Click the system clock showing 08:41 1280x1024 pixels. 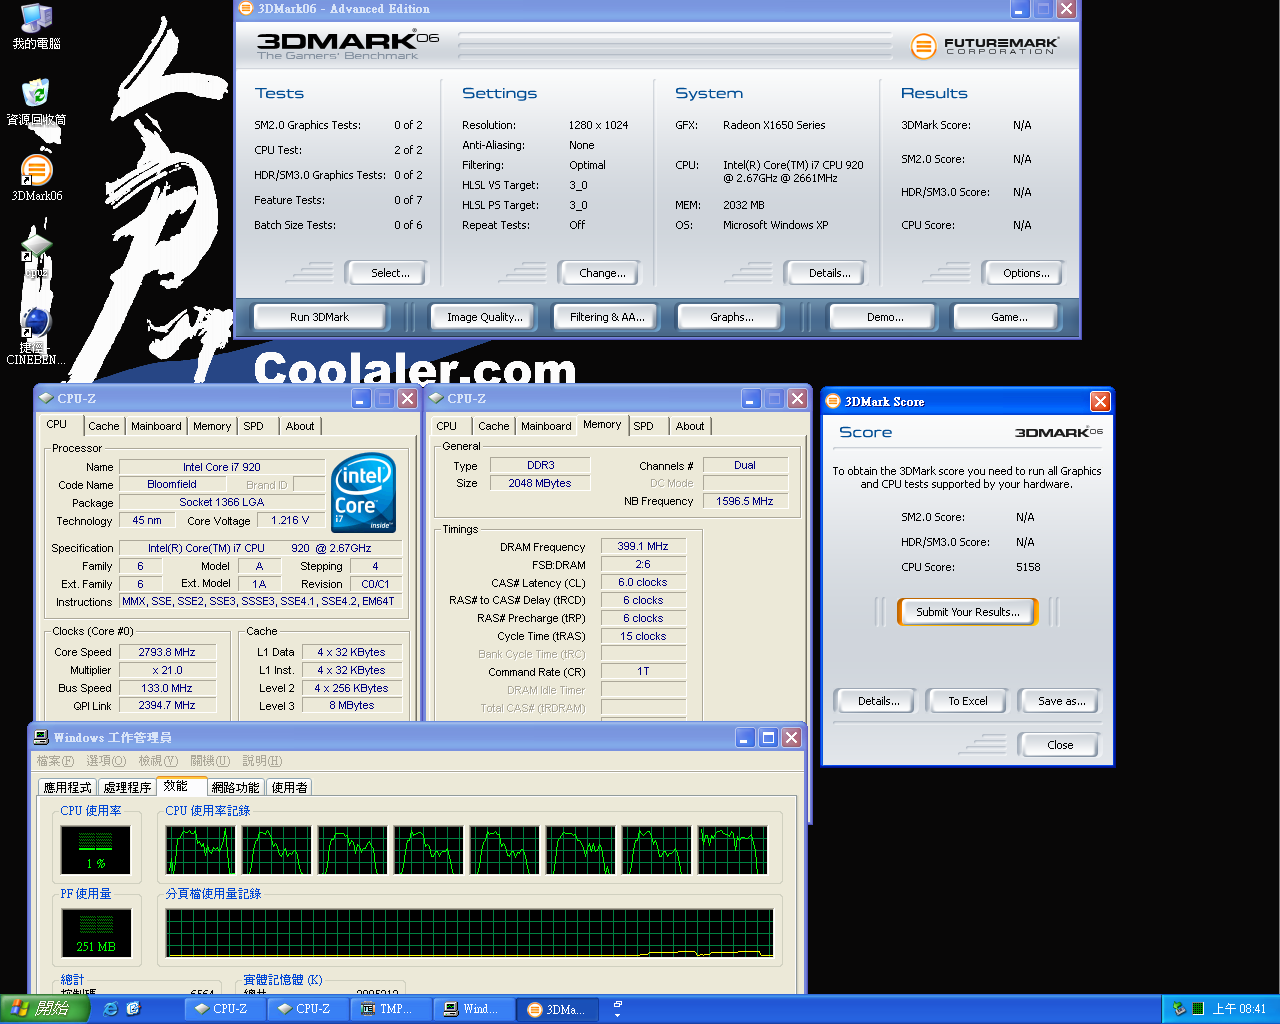pyautogui.click(x=1239, y=1009)
